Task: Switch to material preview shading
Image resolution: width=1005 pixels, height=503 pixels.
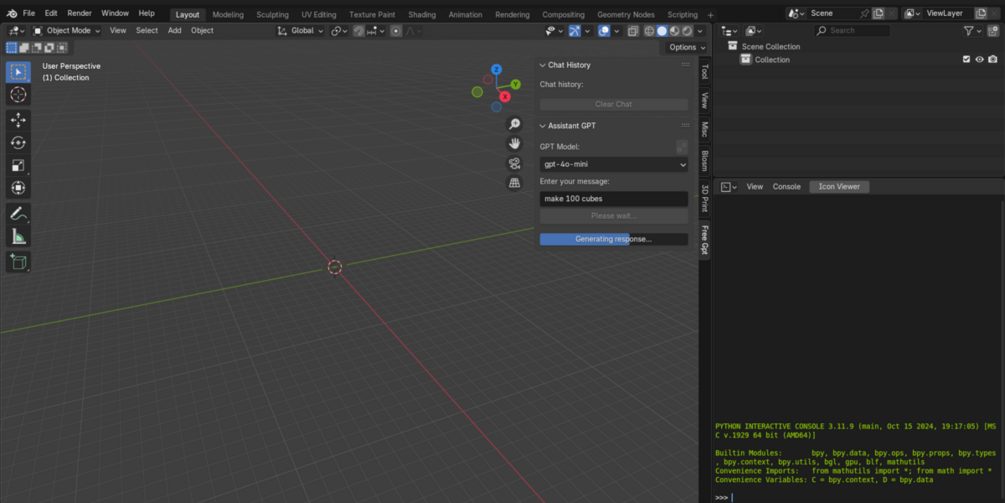Action: coord(674,31)
